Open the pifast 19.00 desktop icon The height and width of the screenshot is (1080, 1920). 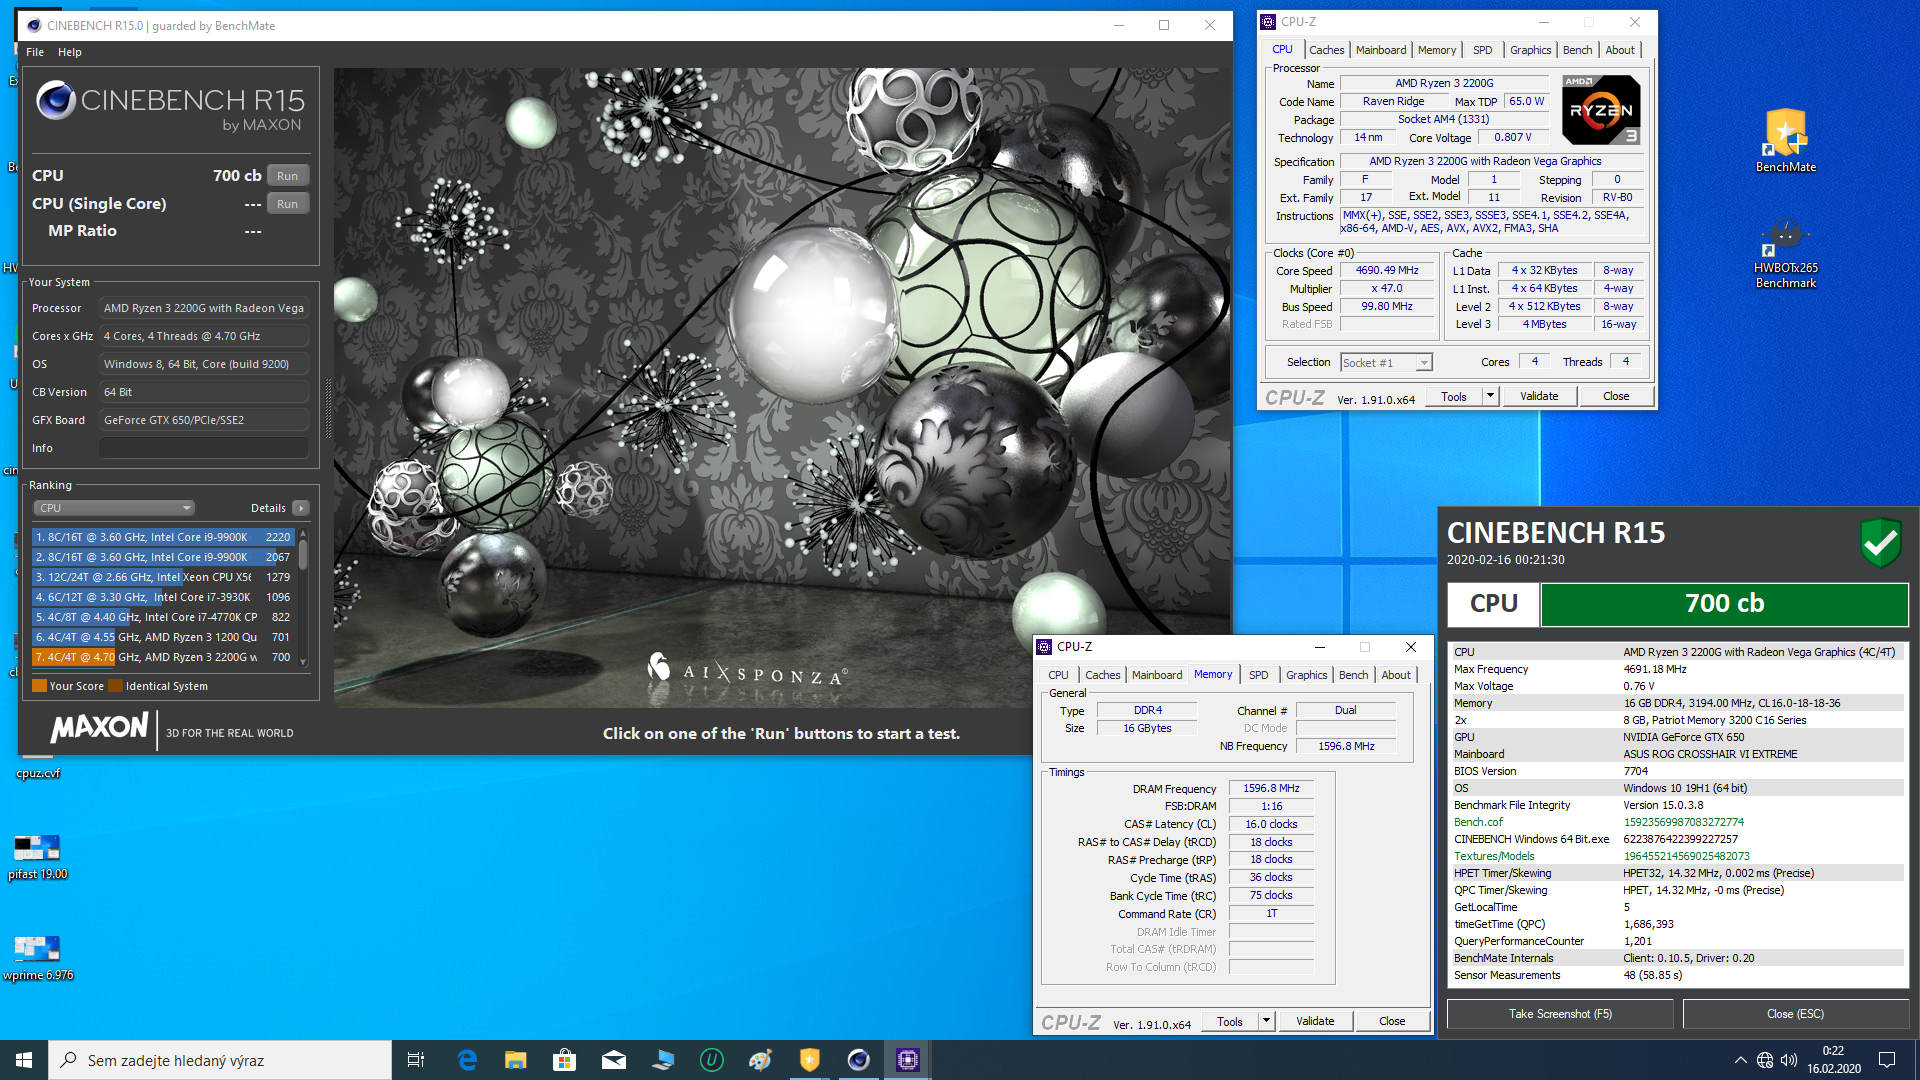tap(37, 857)
